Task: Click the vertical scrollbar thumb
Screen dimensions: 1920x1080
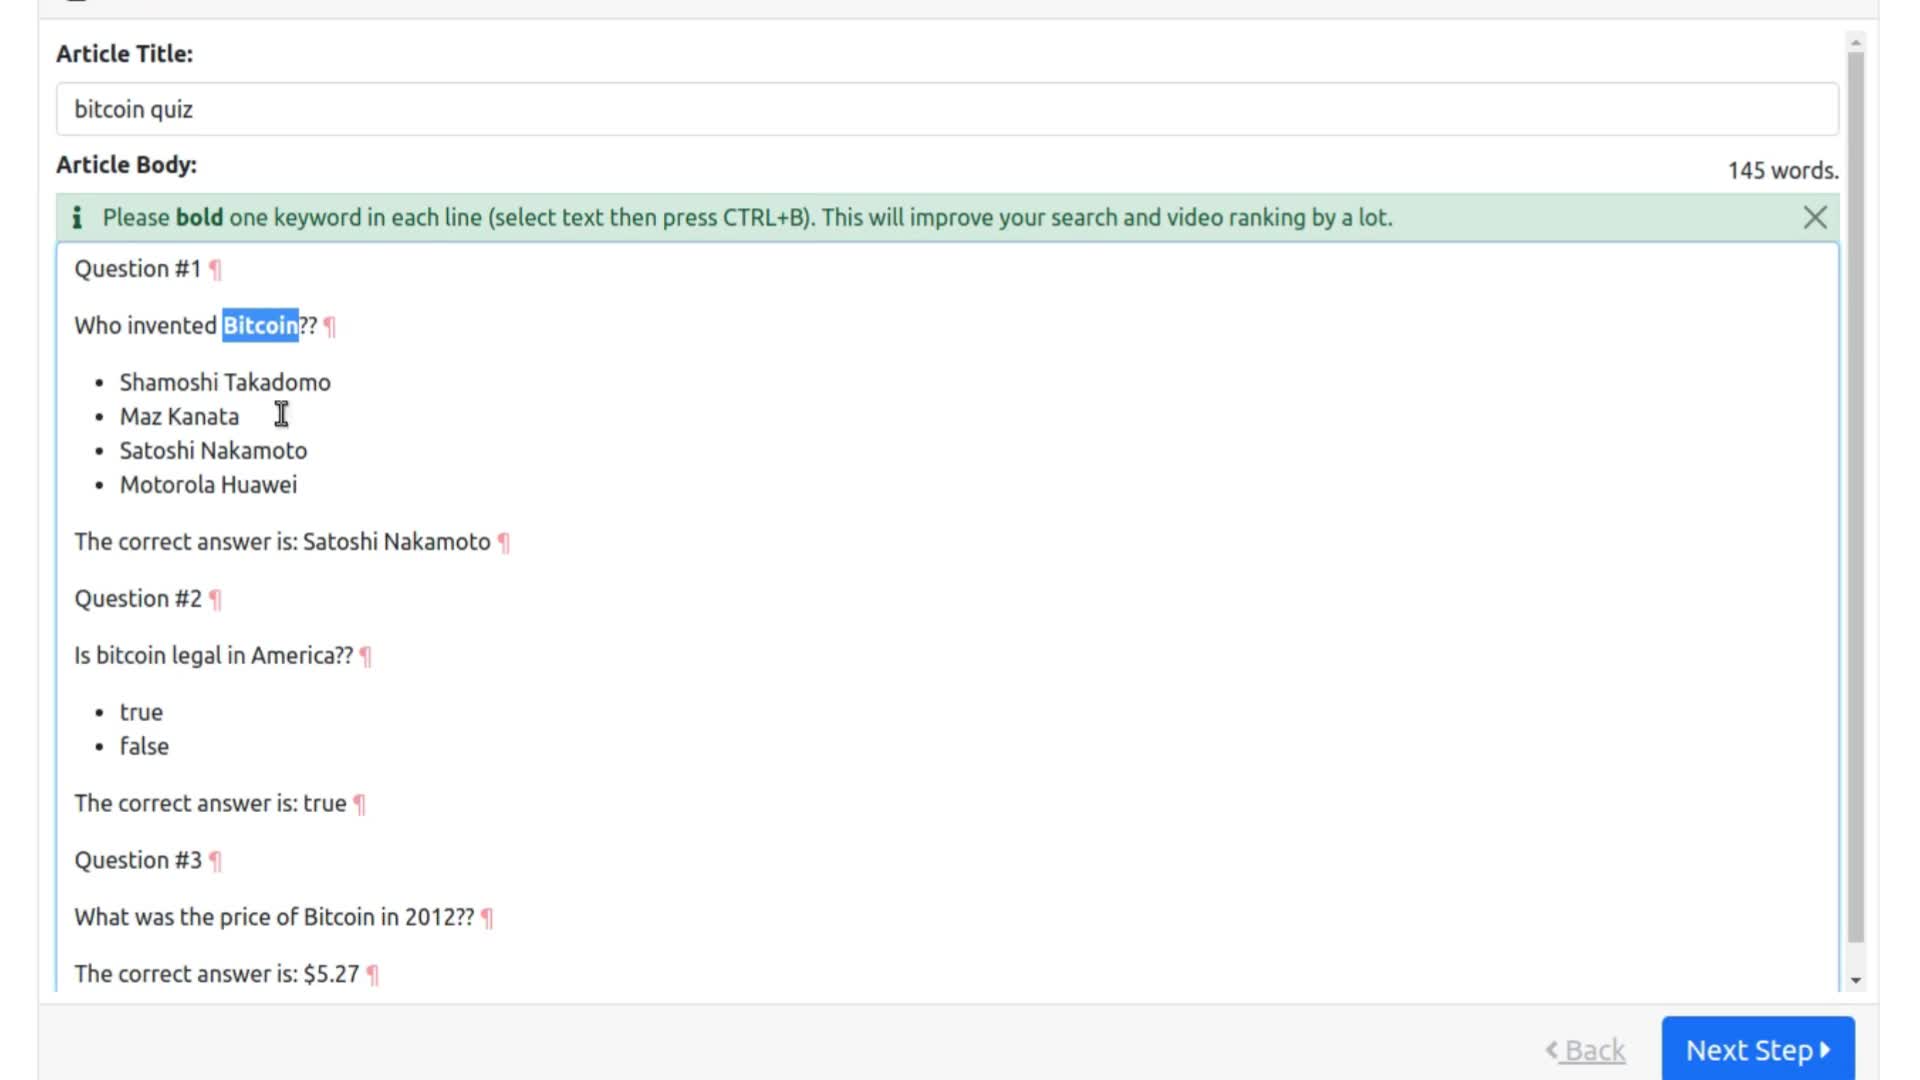Action: coord(1856,497)
